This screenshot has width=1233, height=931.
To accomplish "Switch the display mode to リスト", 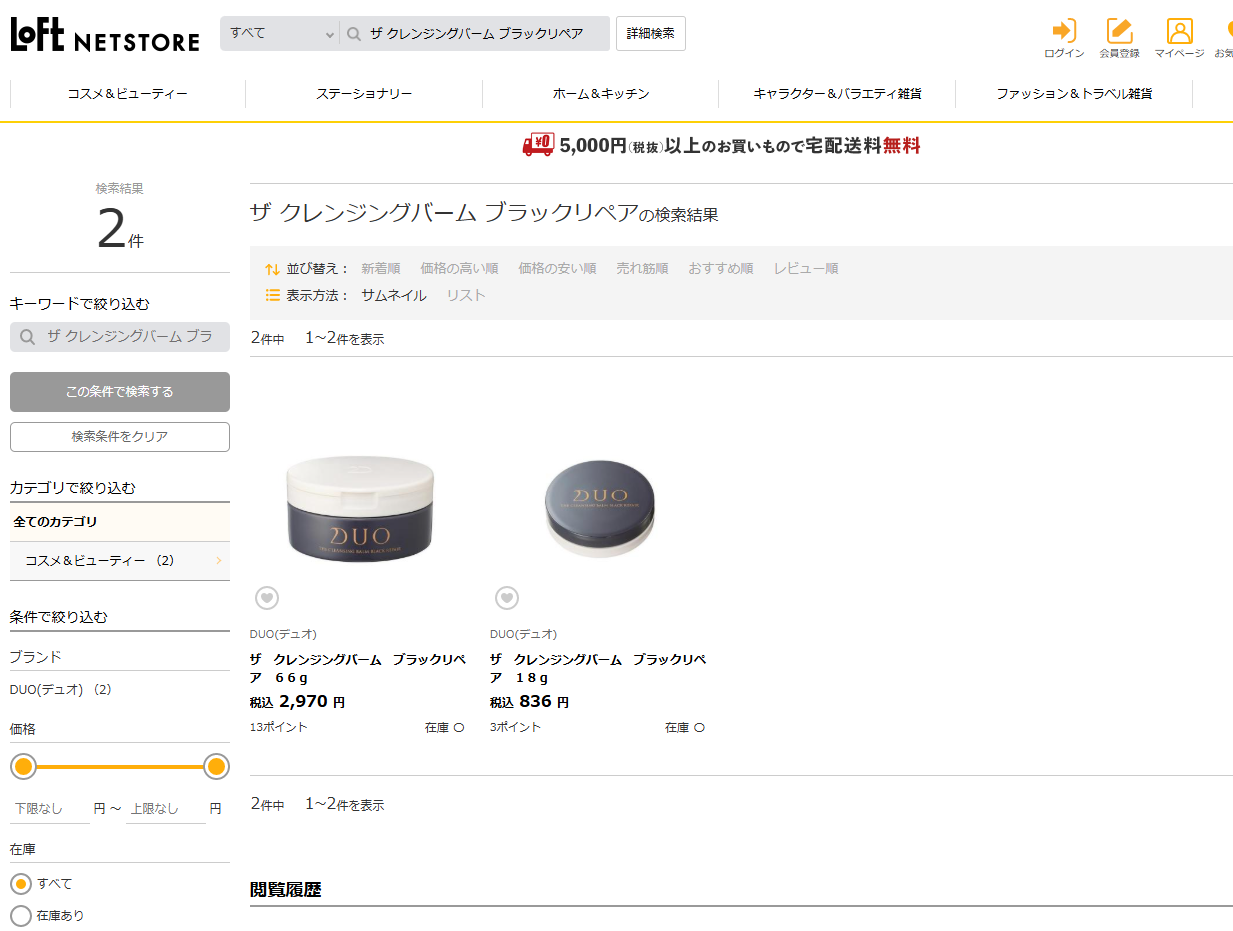I will point(466,295).
